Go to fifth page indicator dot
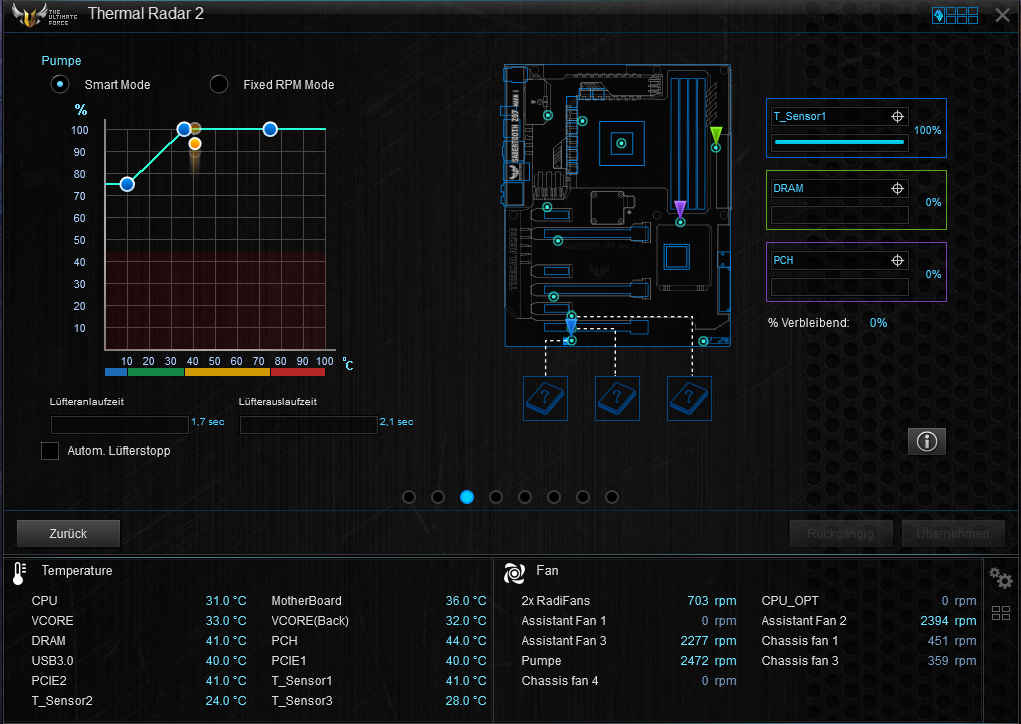The width and height of the screenshot is (1021, 724). 525,497
